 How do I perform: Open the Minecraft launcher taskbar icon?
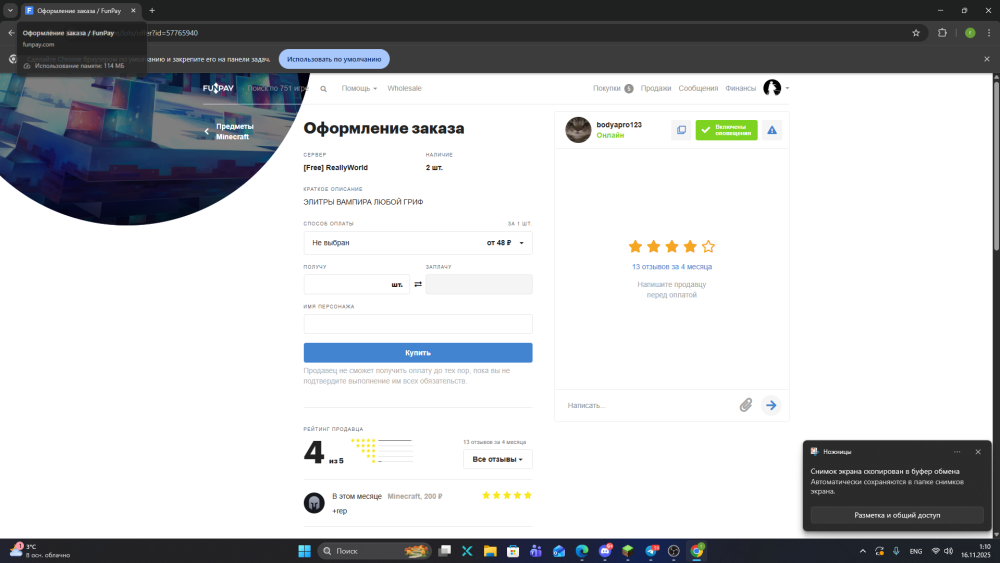(628, 551)
